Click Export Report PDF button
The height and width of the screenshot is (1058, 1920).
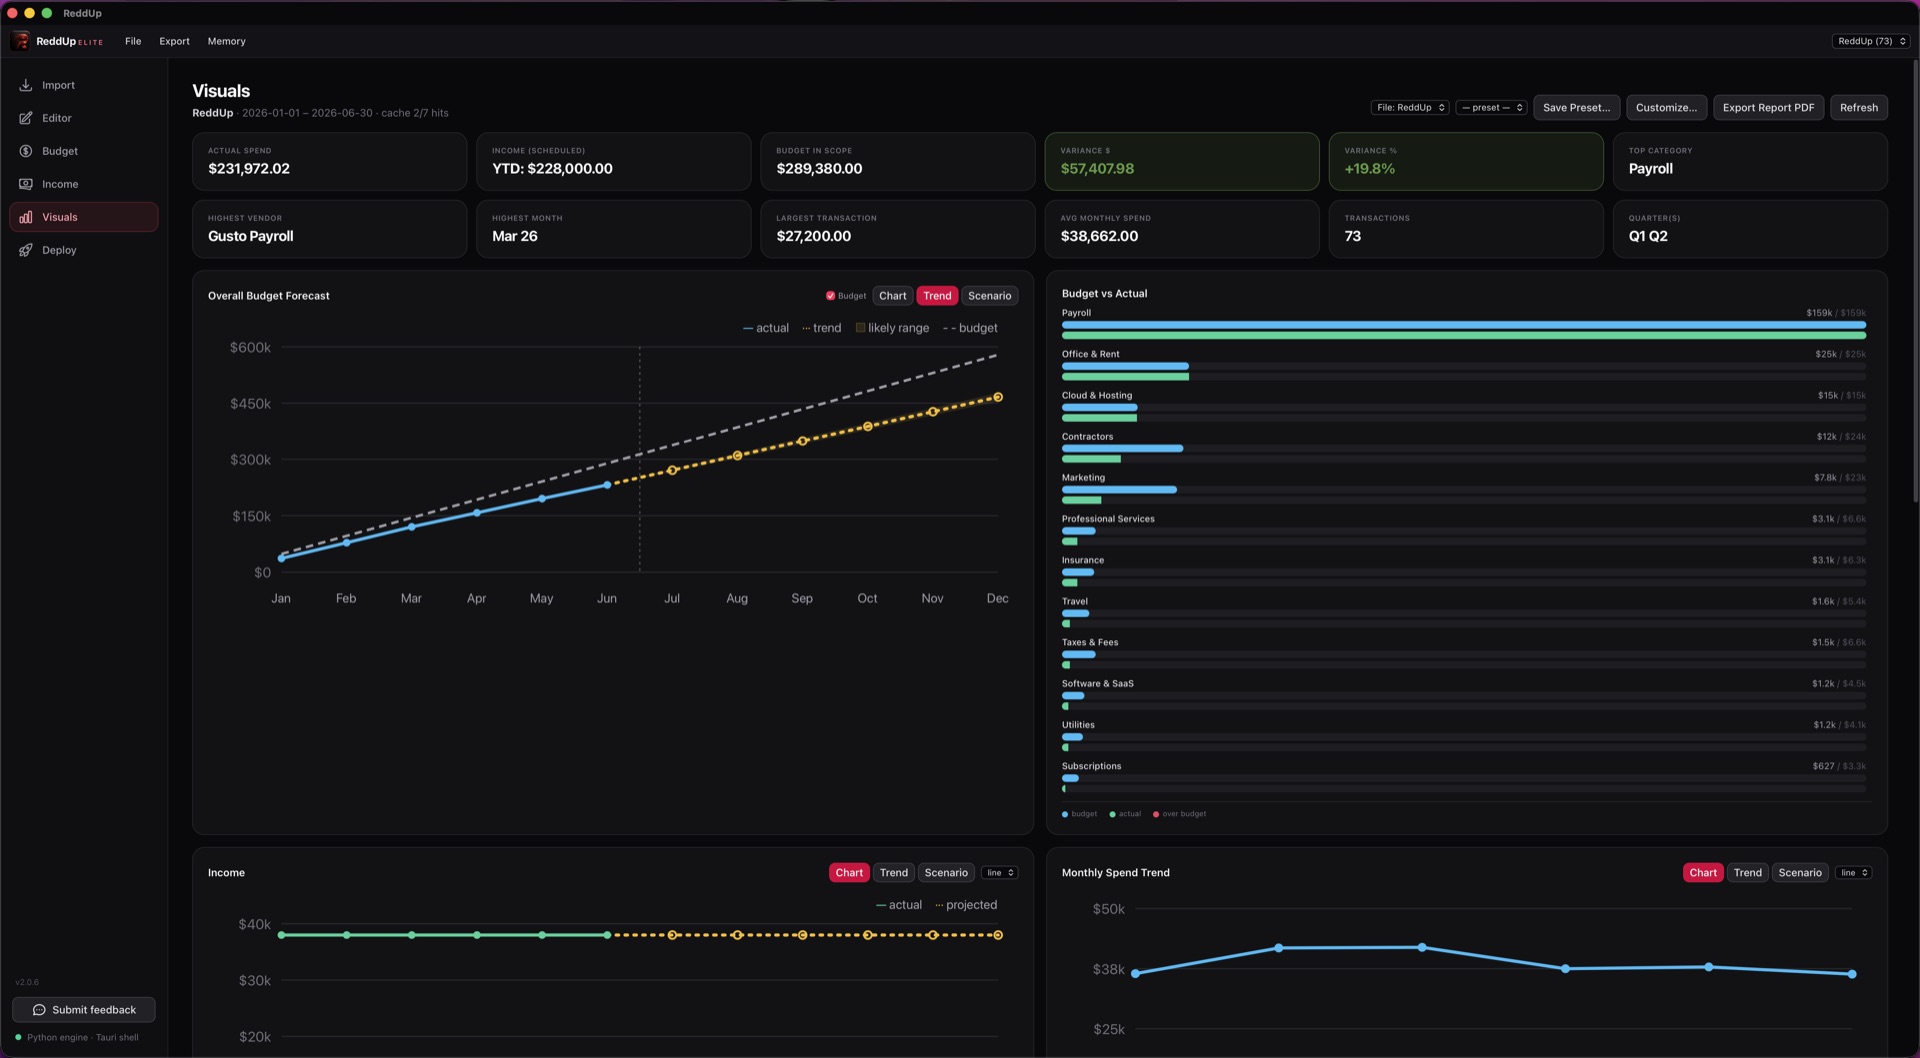1768,108
